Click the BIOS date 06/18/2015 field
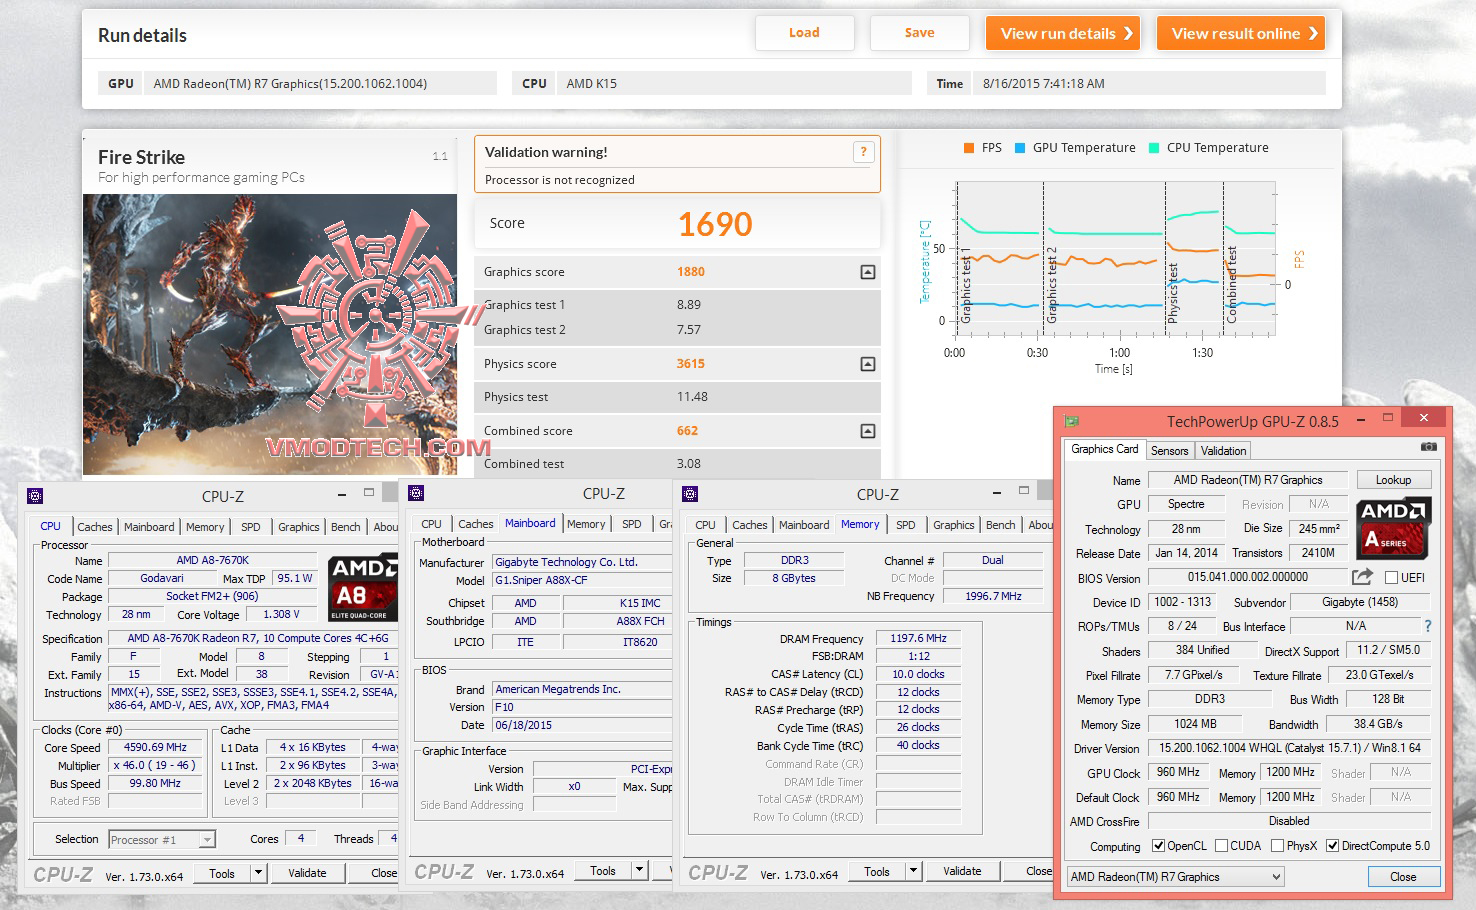1476x910 pixels. [x=581, y=725]
